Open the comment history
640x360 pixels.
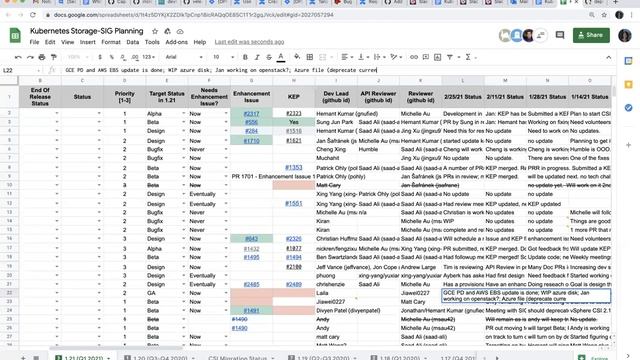tap(560, 35)
